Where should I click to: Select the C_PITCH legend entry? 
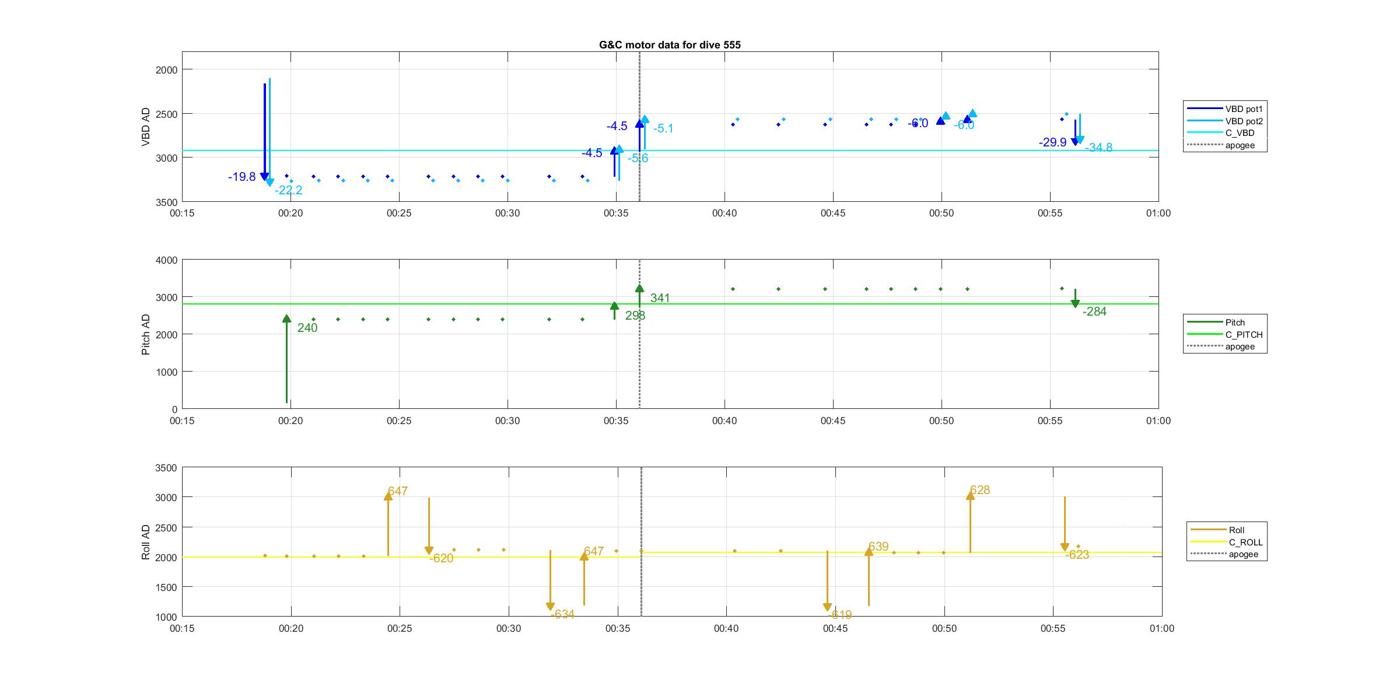[x=1226, y=334]
